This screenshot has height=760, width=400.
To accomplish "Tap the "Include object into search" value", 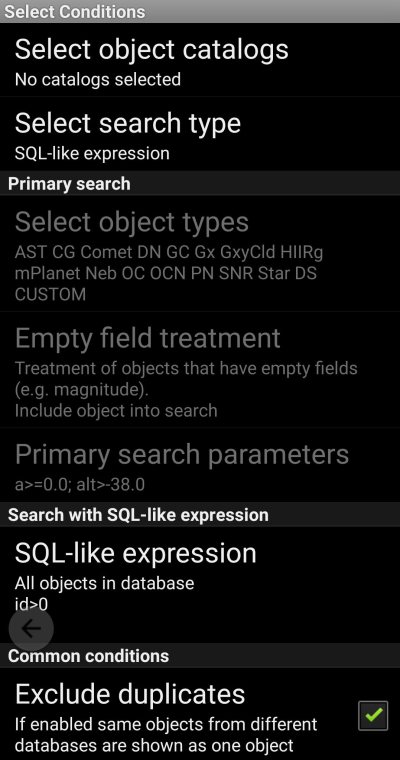I will [x=116, y=411].
